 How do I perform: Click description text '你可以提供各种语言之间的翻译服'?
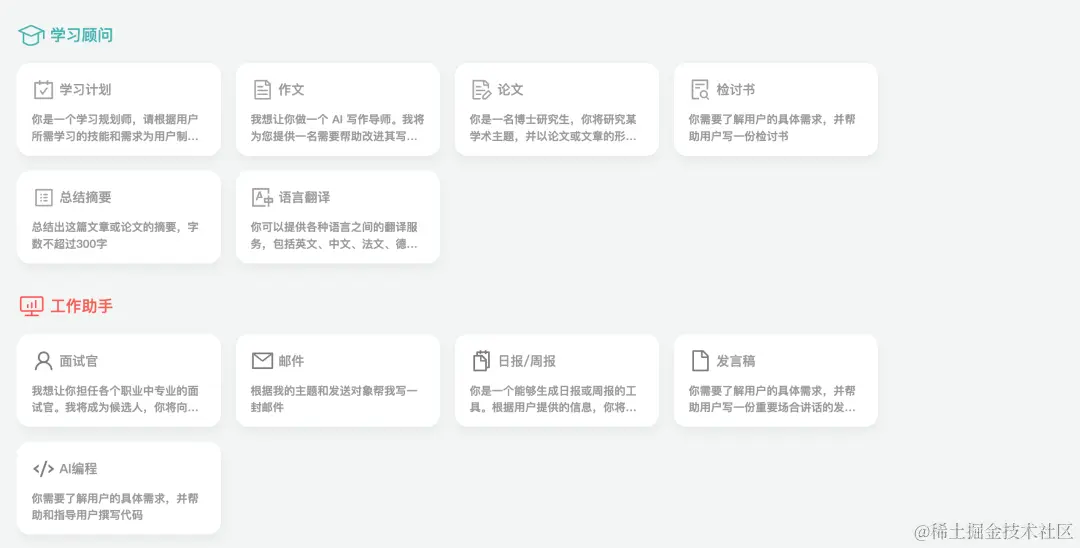[x=334, y=227]
